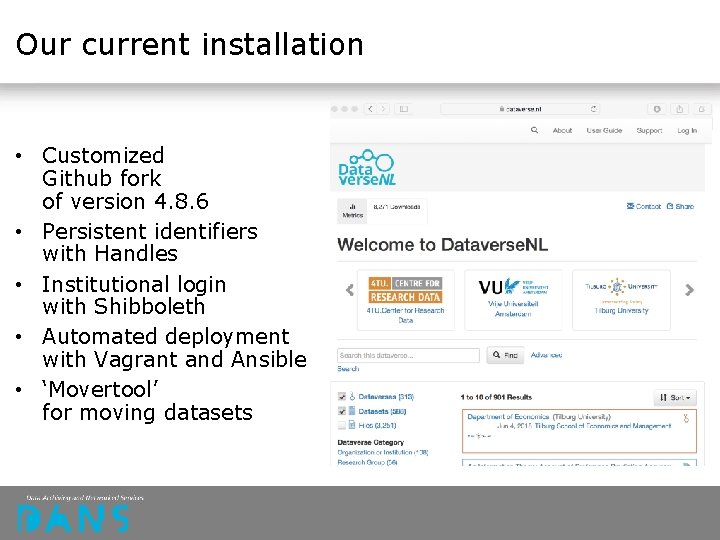Viewport: 720px width, 540px height.
Task: Open the About menu item
Action: pyautogui.click(x=562, y=130)
